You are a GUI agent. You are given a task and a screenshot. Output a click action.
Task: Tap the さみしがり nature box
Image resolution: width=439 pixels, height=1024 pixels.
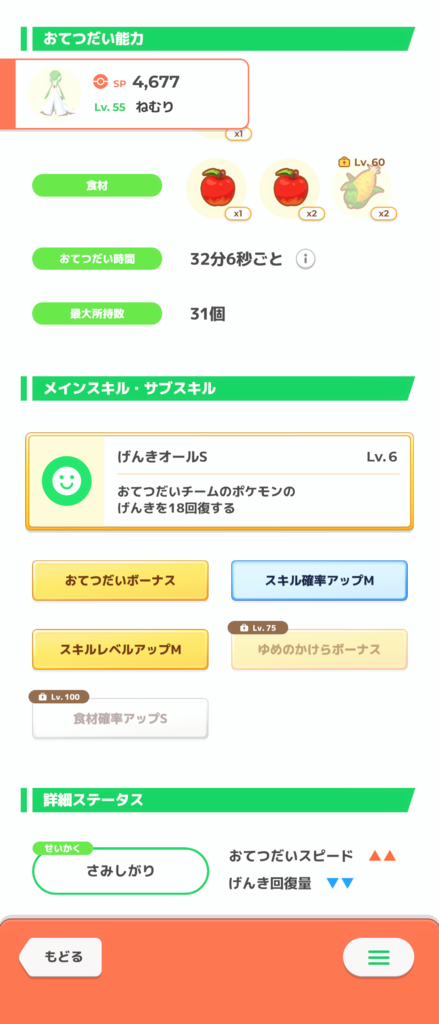pos(120,871)
